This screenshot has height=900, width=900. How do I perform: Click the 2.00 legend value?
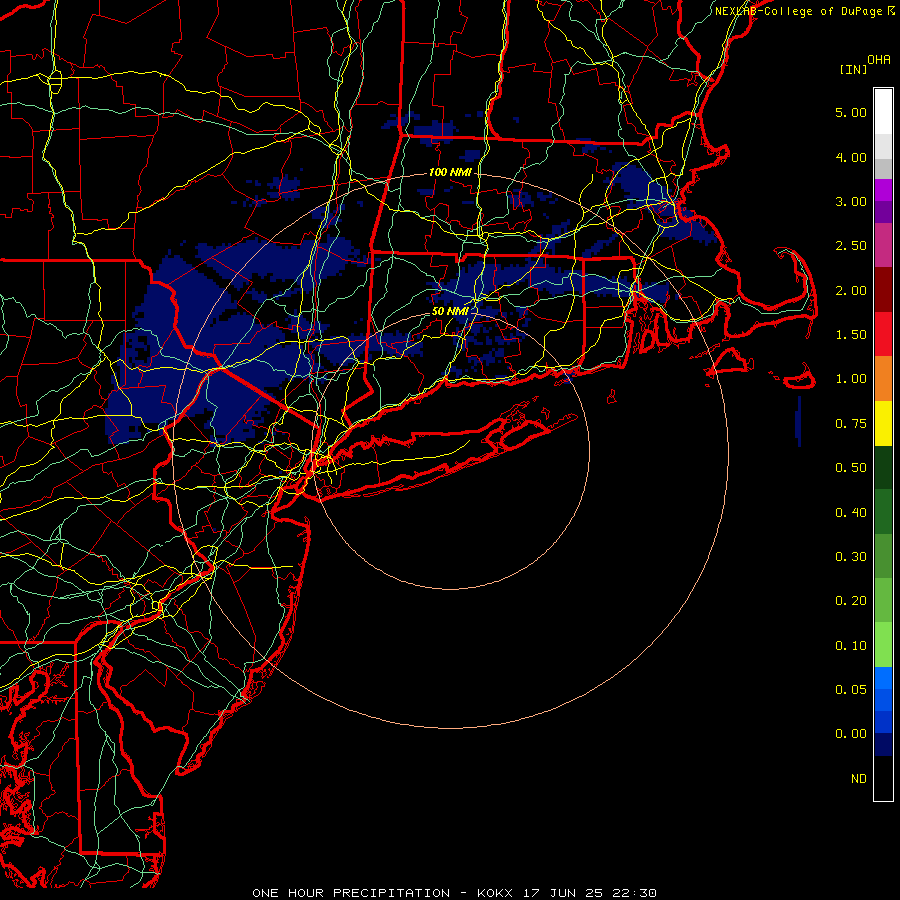pos(851,290)
